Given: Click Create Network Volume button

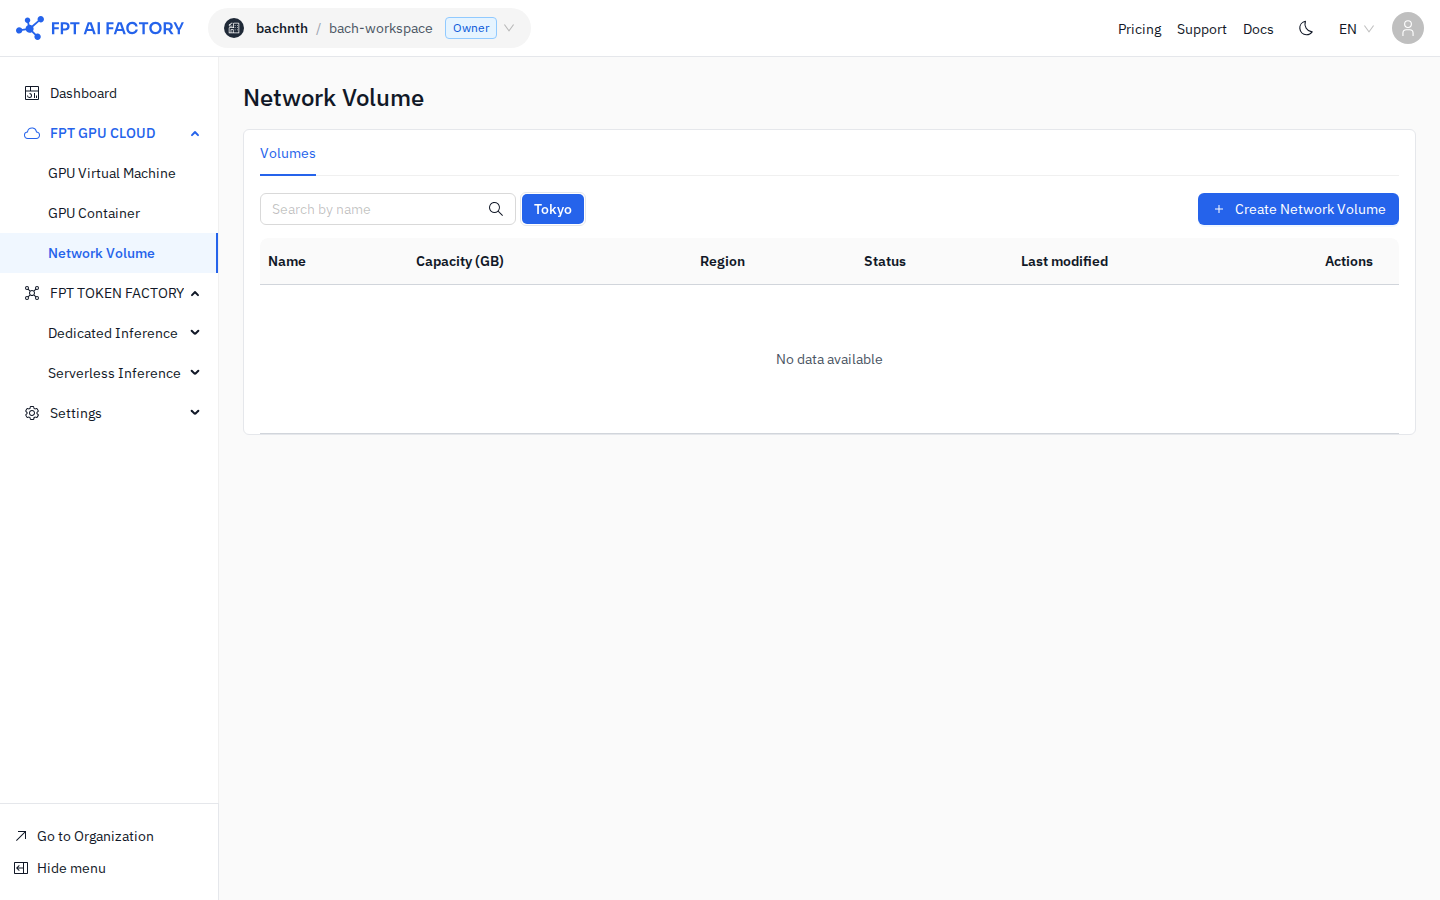Looking at the screenshot, I should pyautogui.click(x=1298, y=209).
